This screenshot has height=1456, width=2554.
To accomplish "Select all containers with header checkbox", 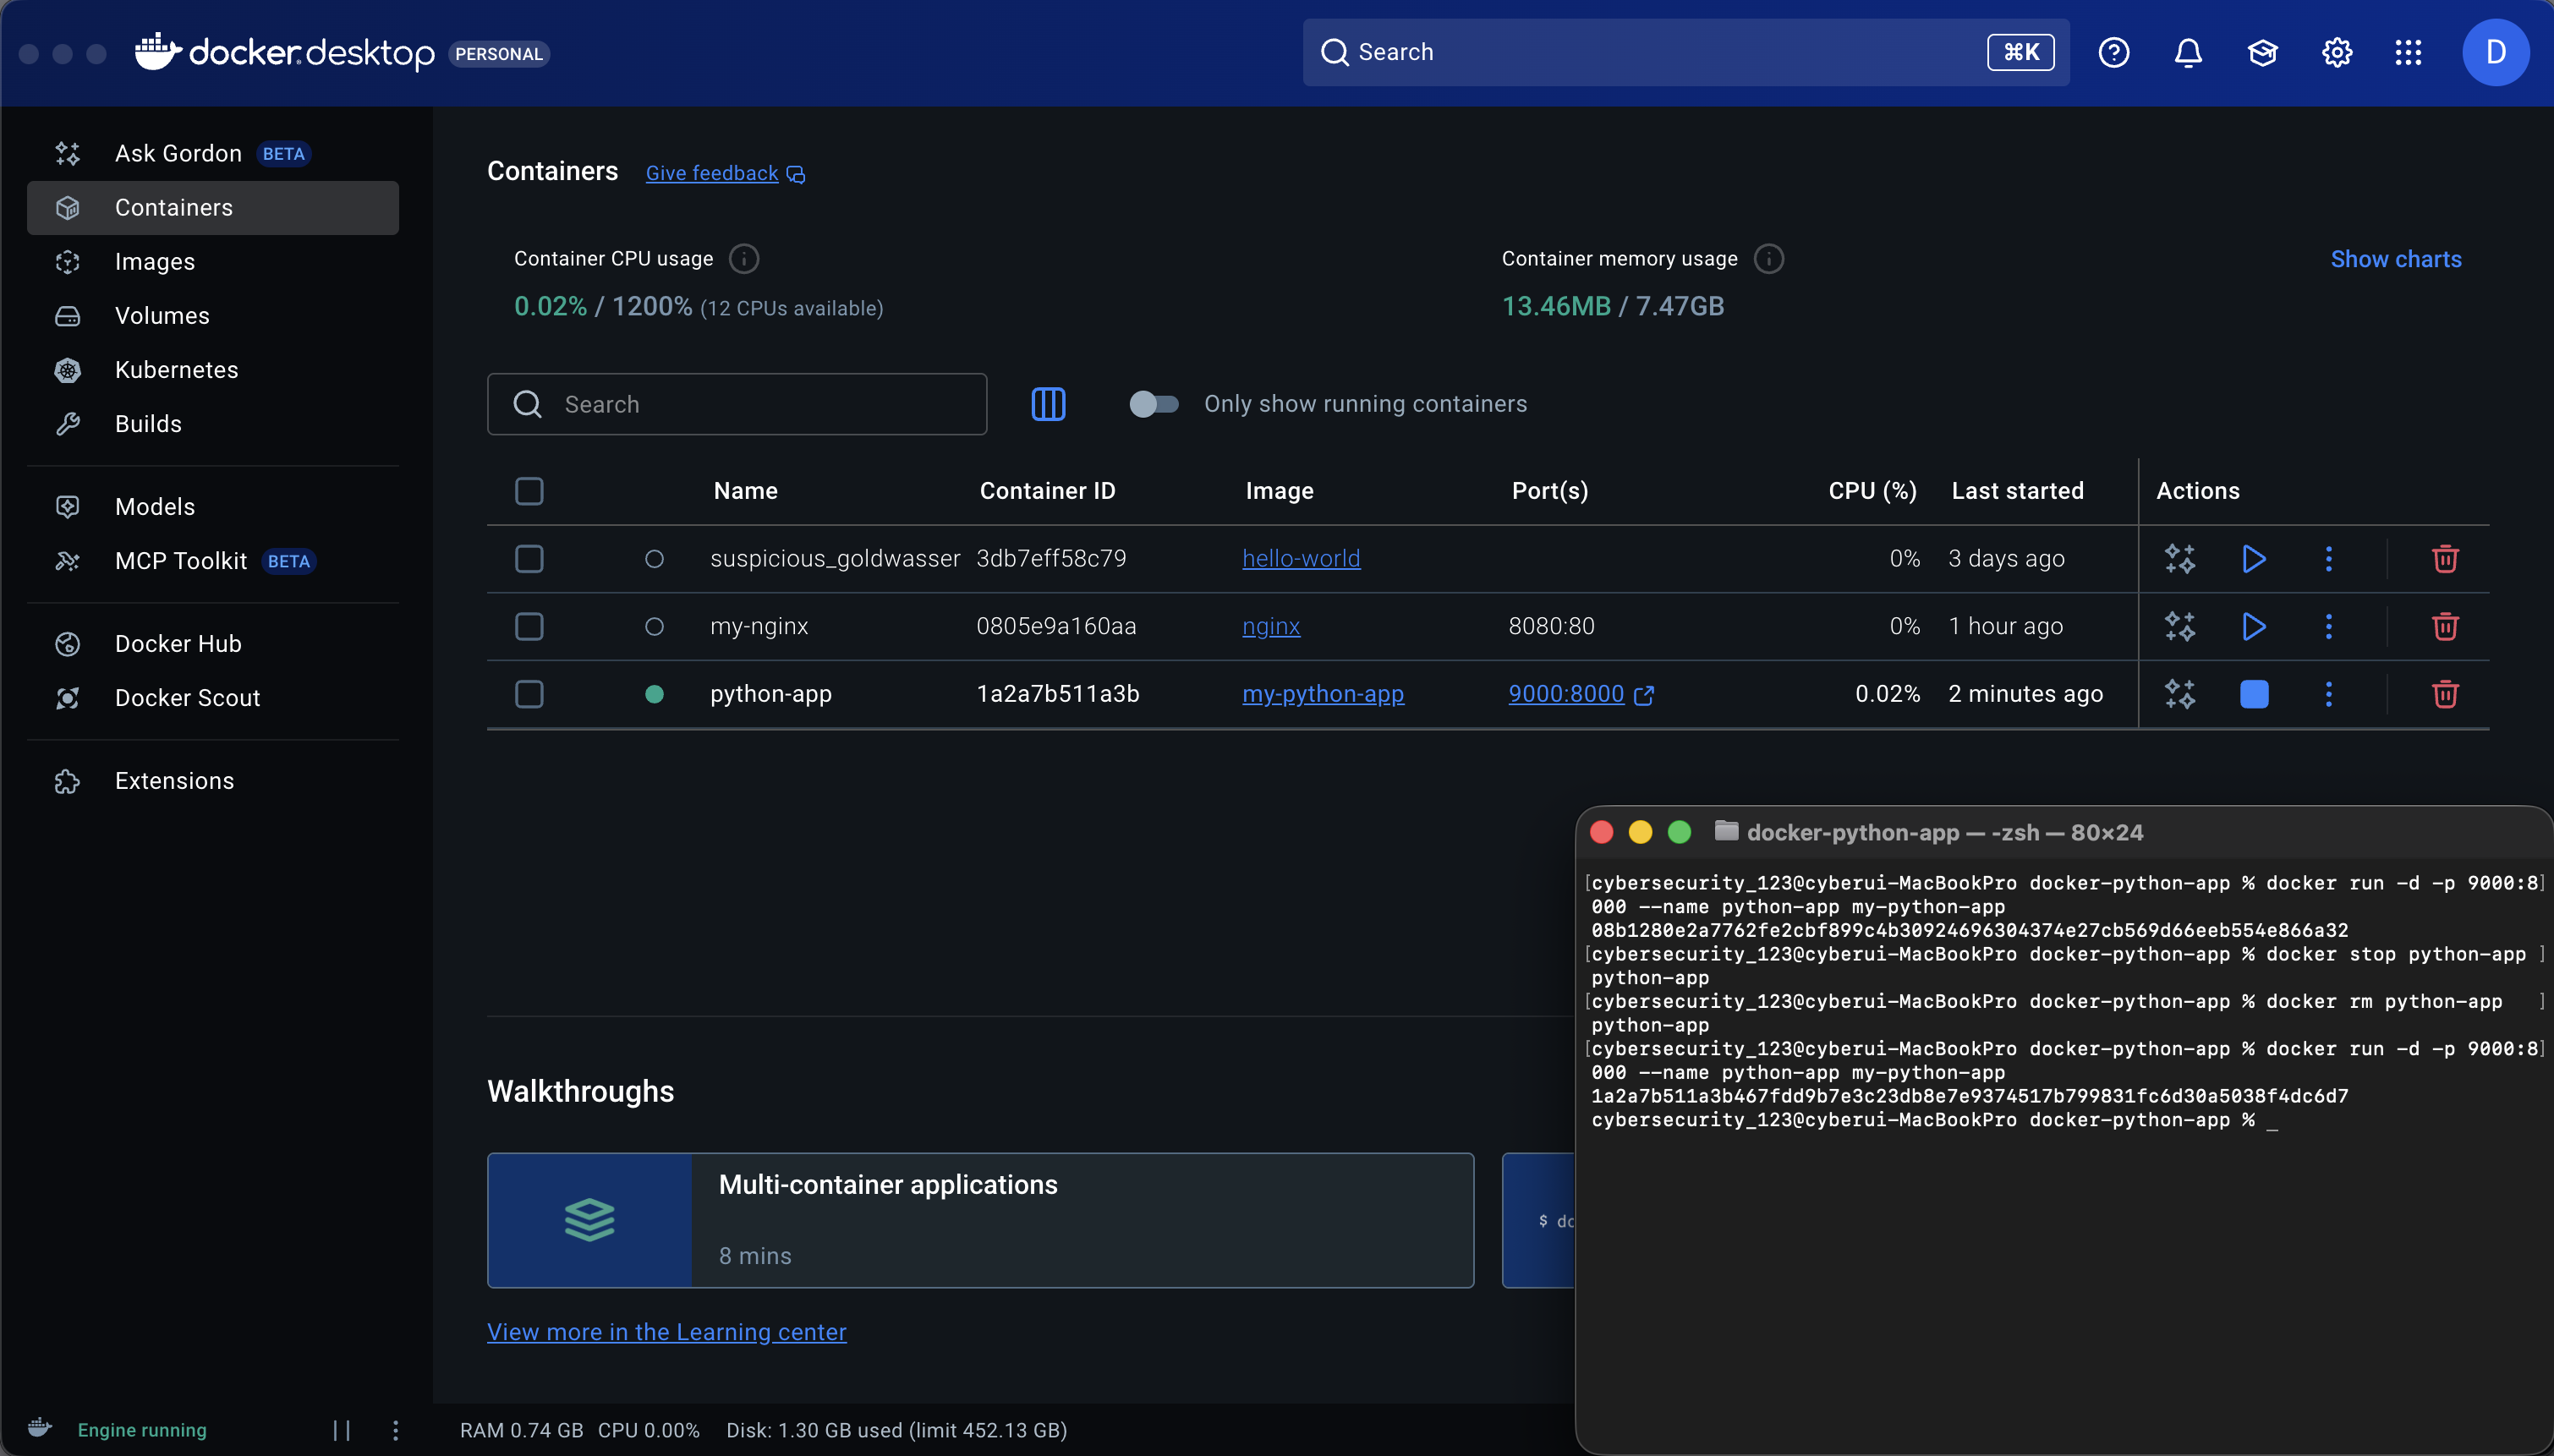I will (529, 491).
